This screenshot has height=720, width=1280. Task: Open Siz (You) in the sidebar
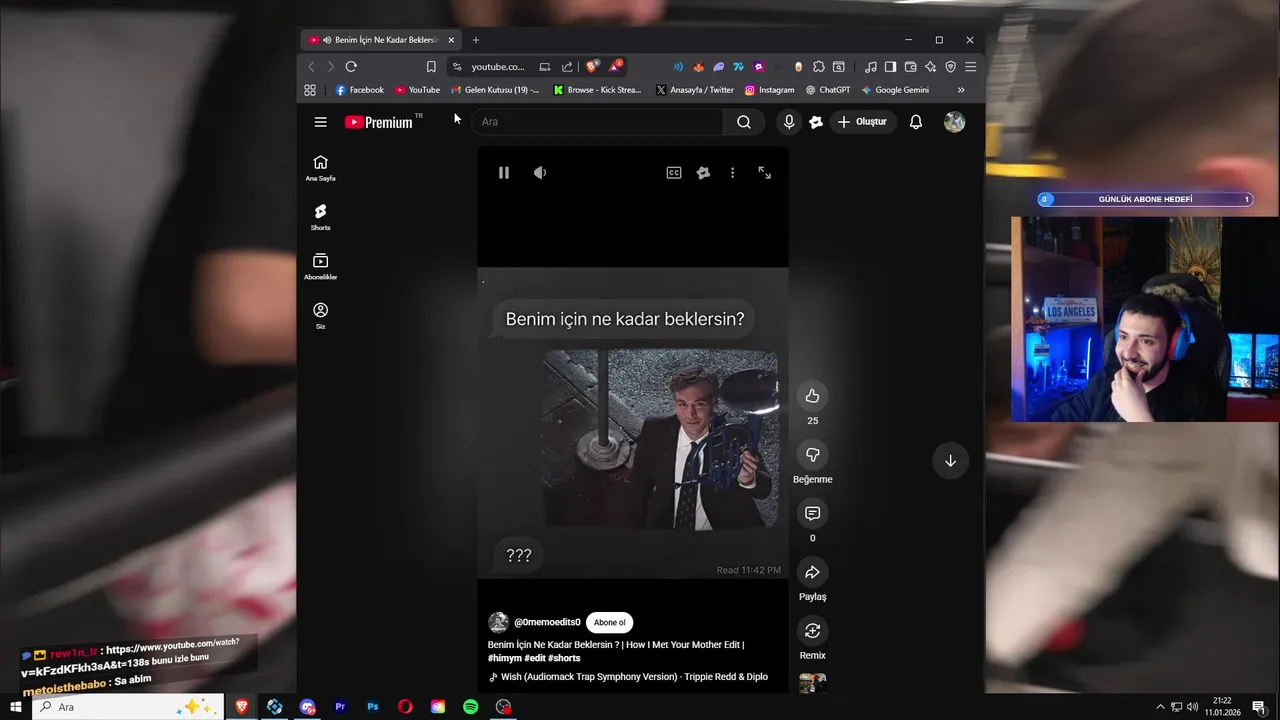320,316
